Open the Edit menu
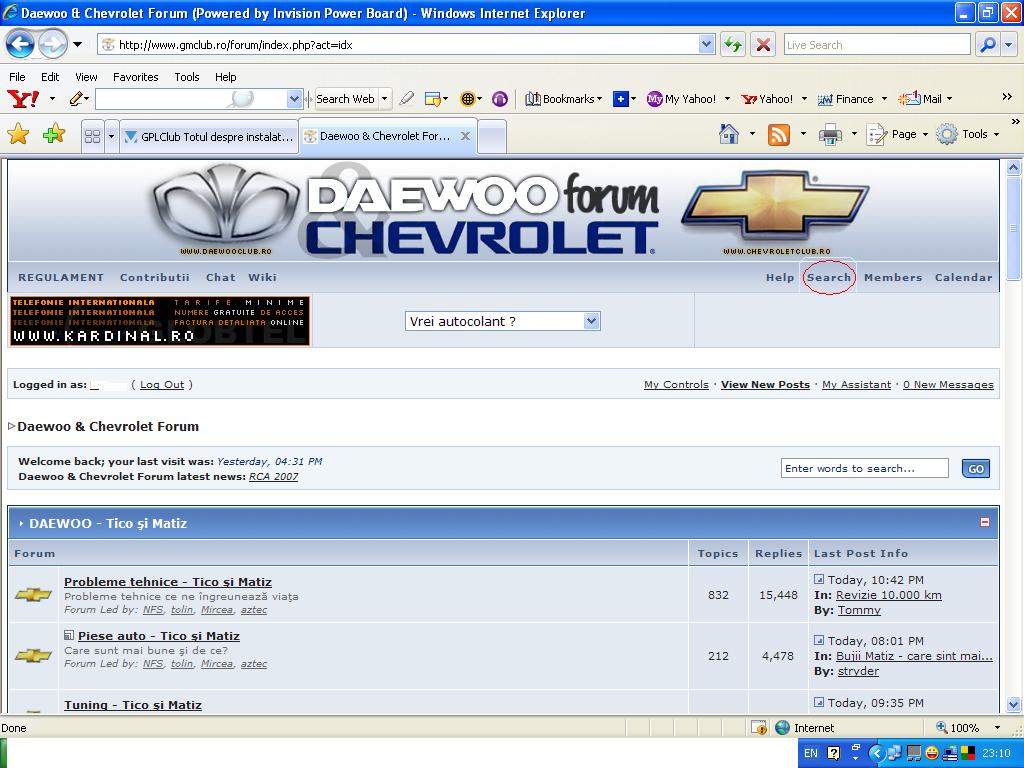 click(50, 77)
